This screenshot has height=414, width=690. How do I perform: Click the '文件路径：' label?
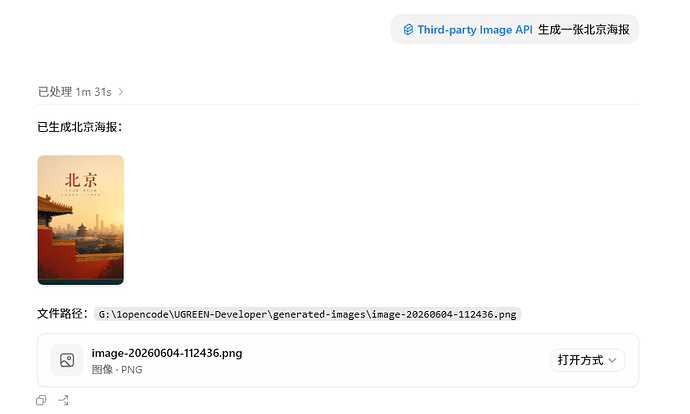click(63, 314)
